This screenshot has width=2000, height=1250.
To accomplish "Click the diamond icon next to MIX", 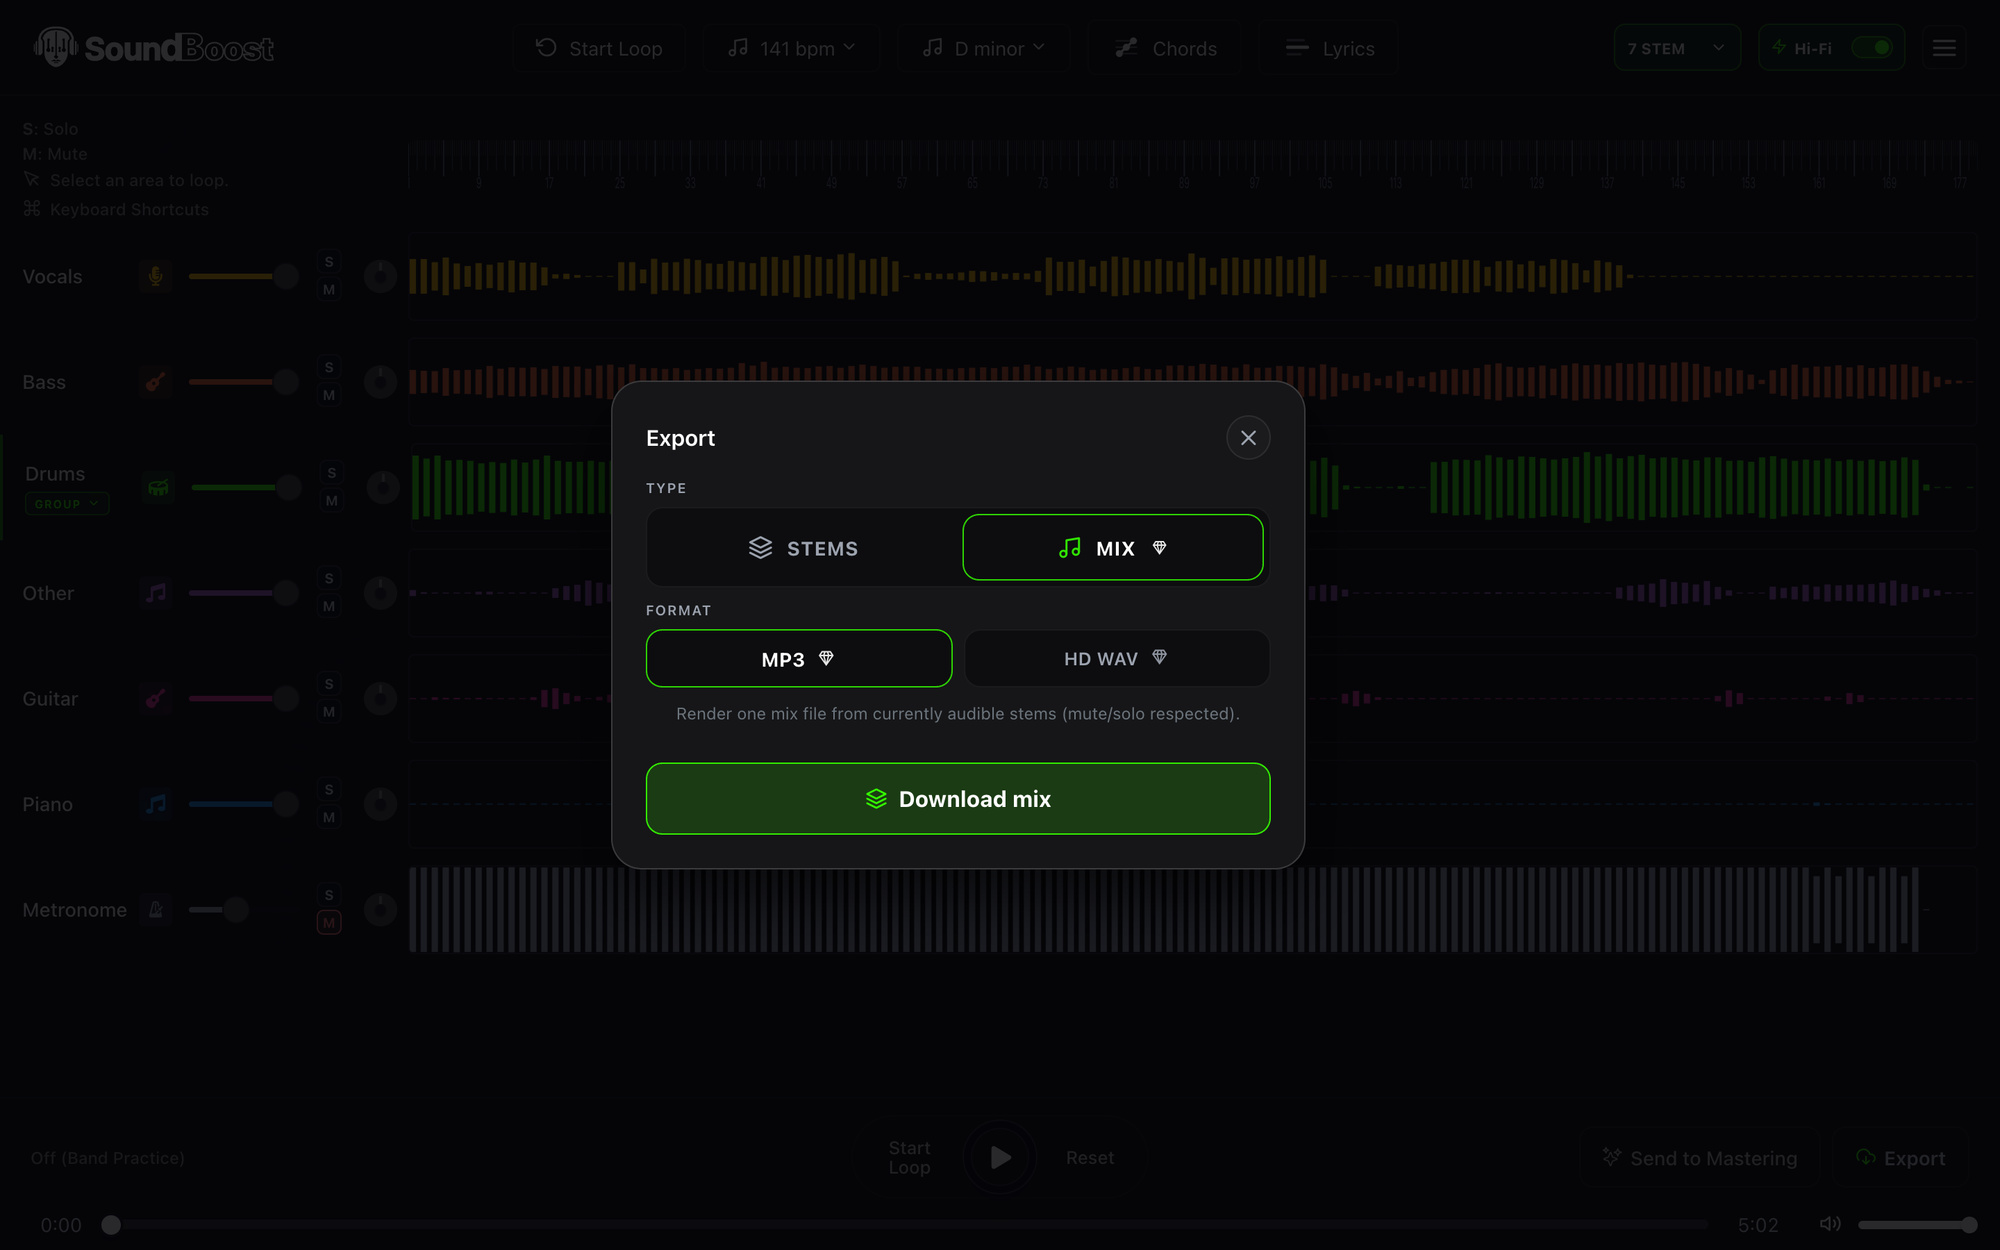I will [1159, 547].
